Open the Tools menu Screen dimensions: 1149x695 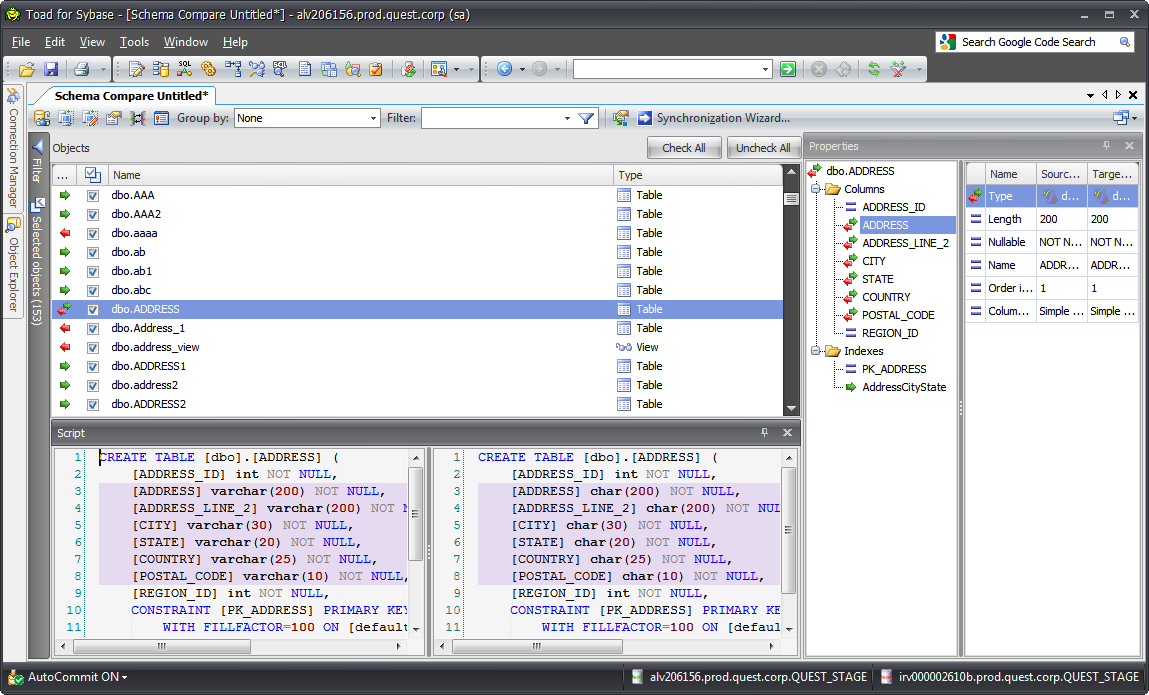134,42
